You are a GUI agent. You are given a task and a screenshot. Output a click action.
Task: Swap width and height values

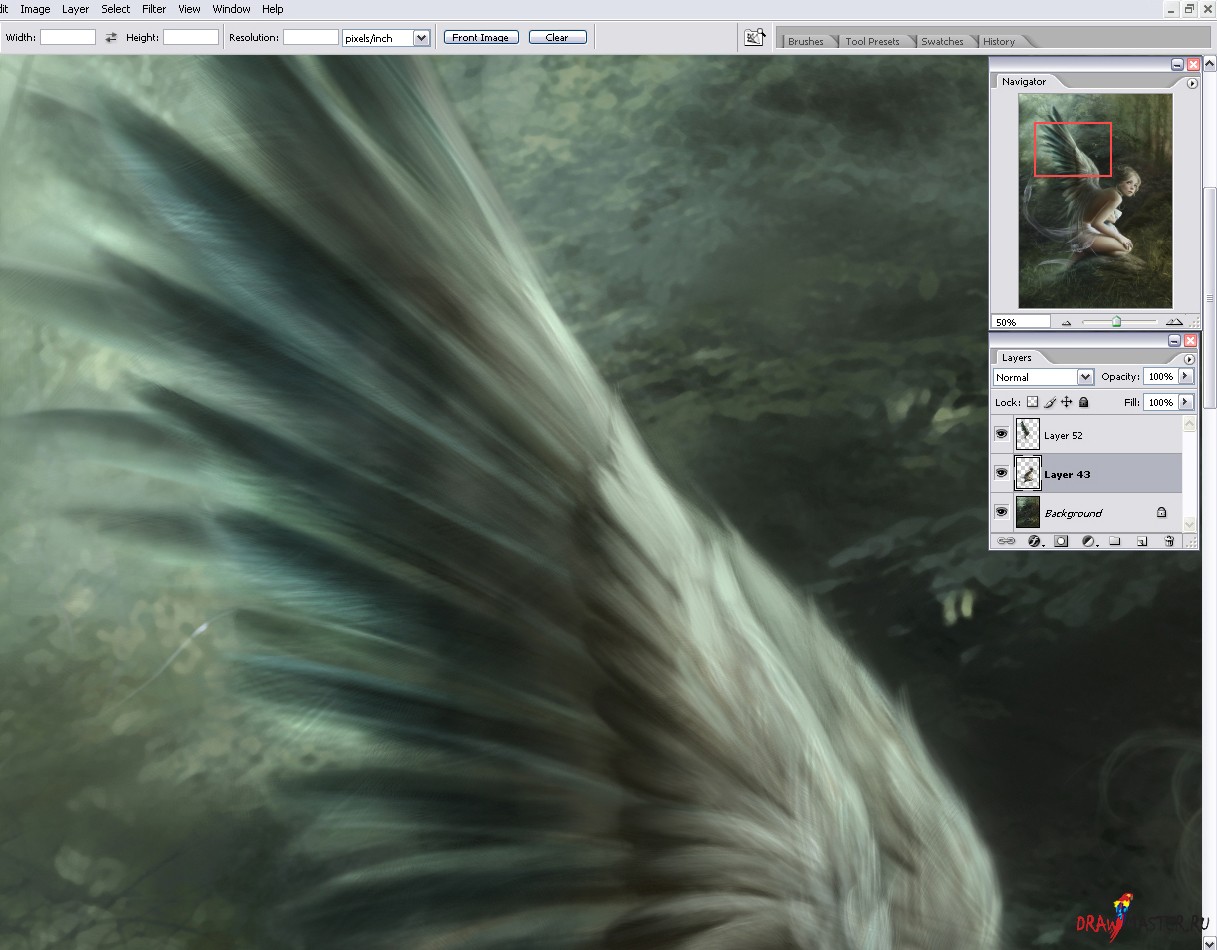(x=111, y=38)
